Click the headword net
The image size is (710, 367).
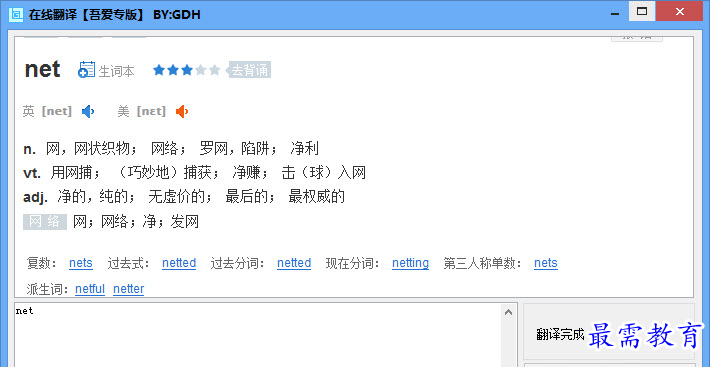[x=43, y=69]
